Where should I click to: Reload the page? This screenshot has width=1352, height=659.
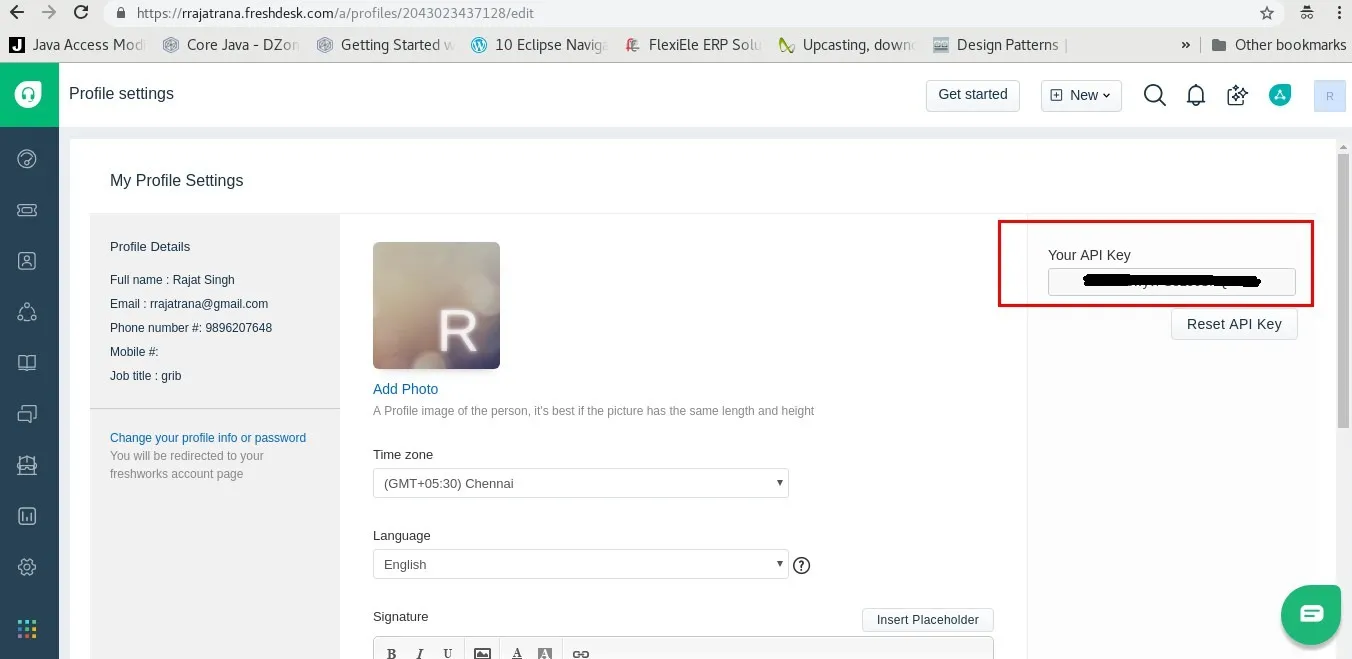82,13
